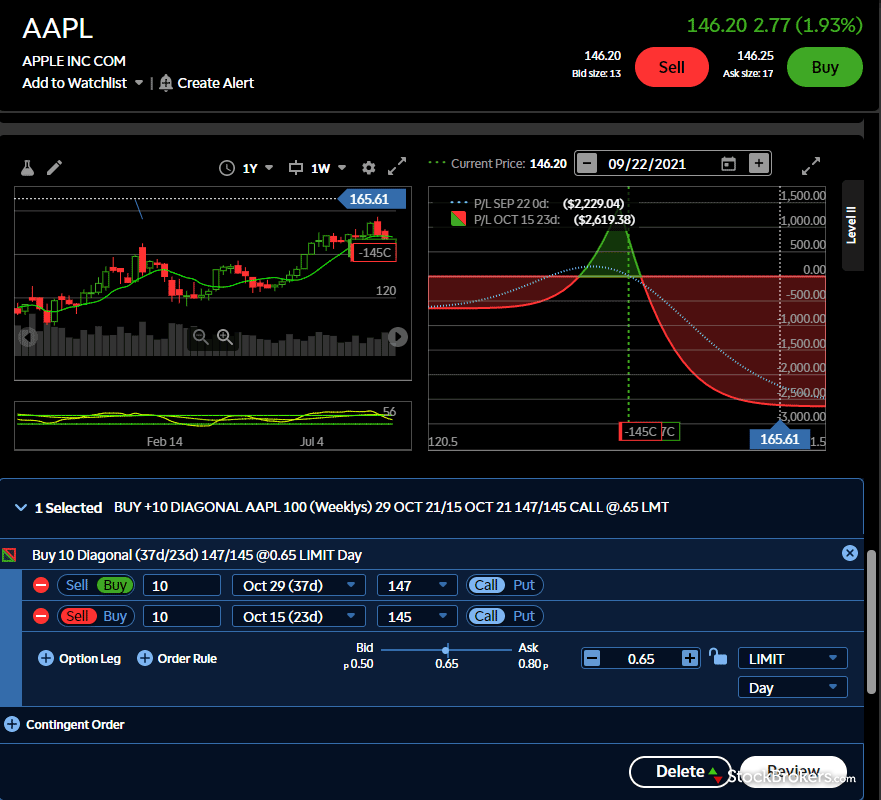Set the Oct 15 leg to Buy
Viewport: 881px width, 800px height.
coord(115,616)
